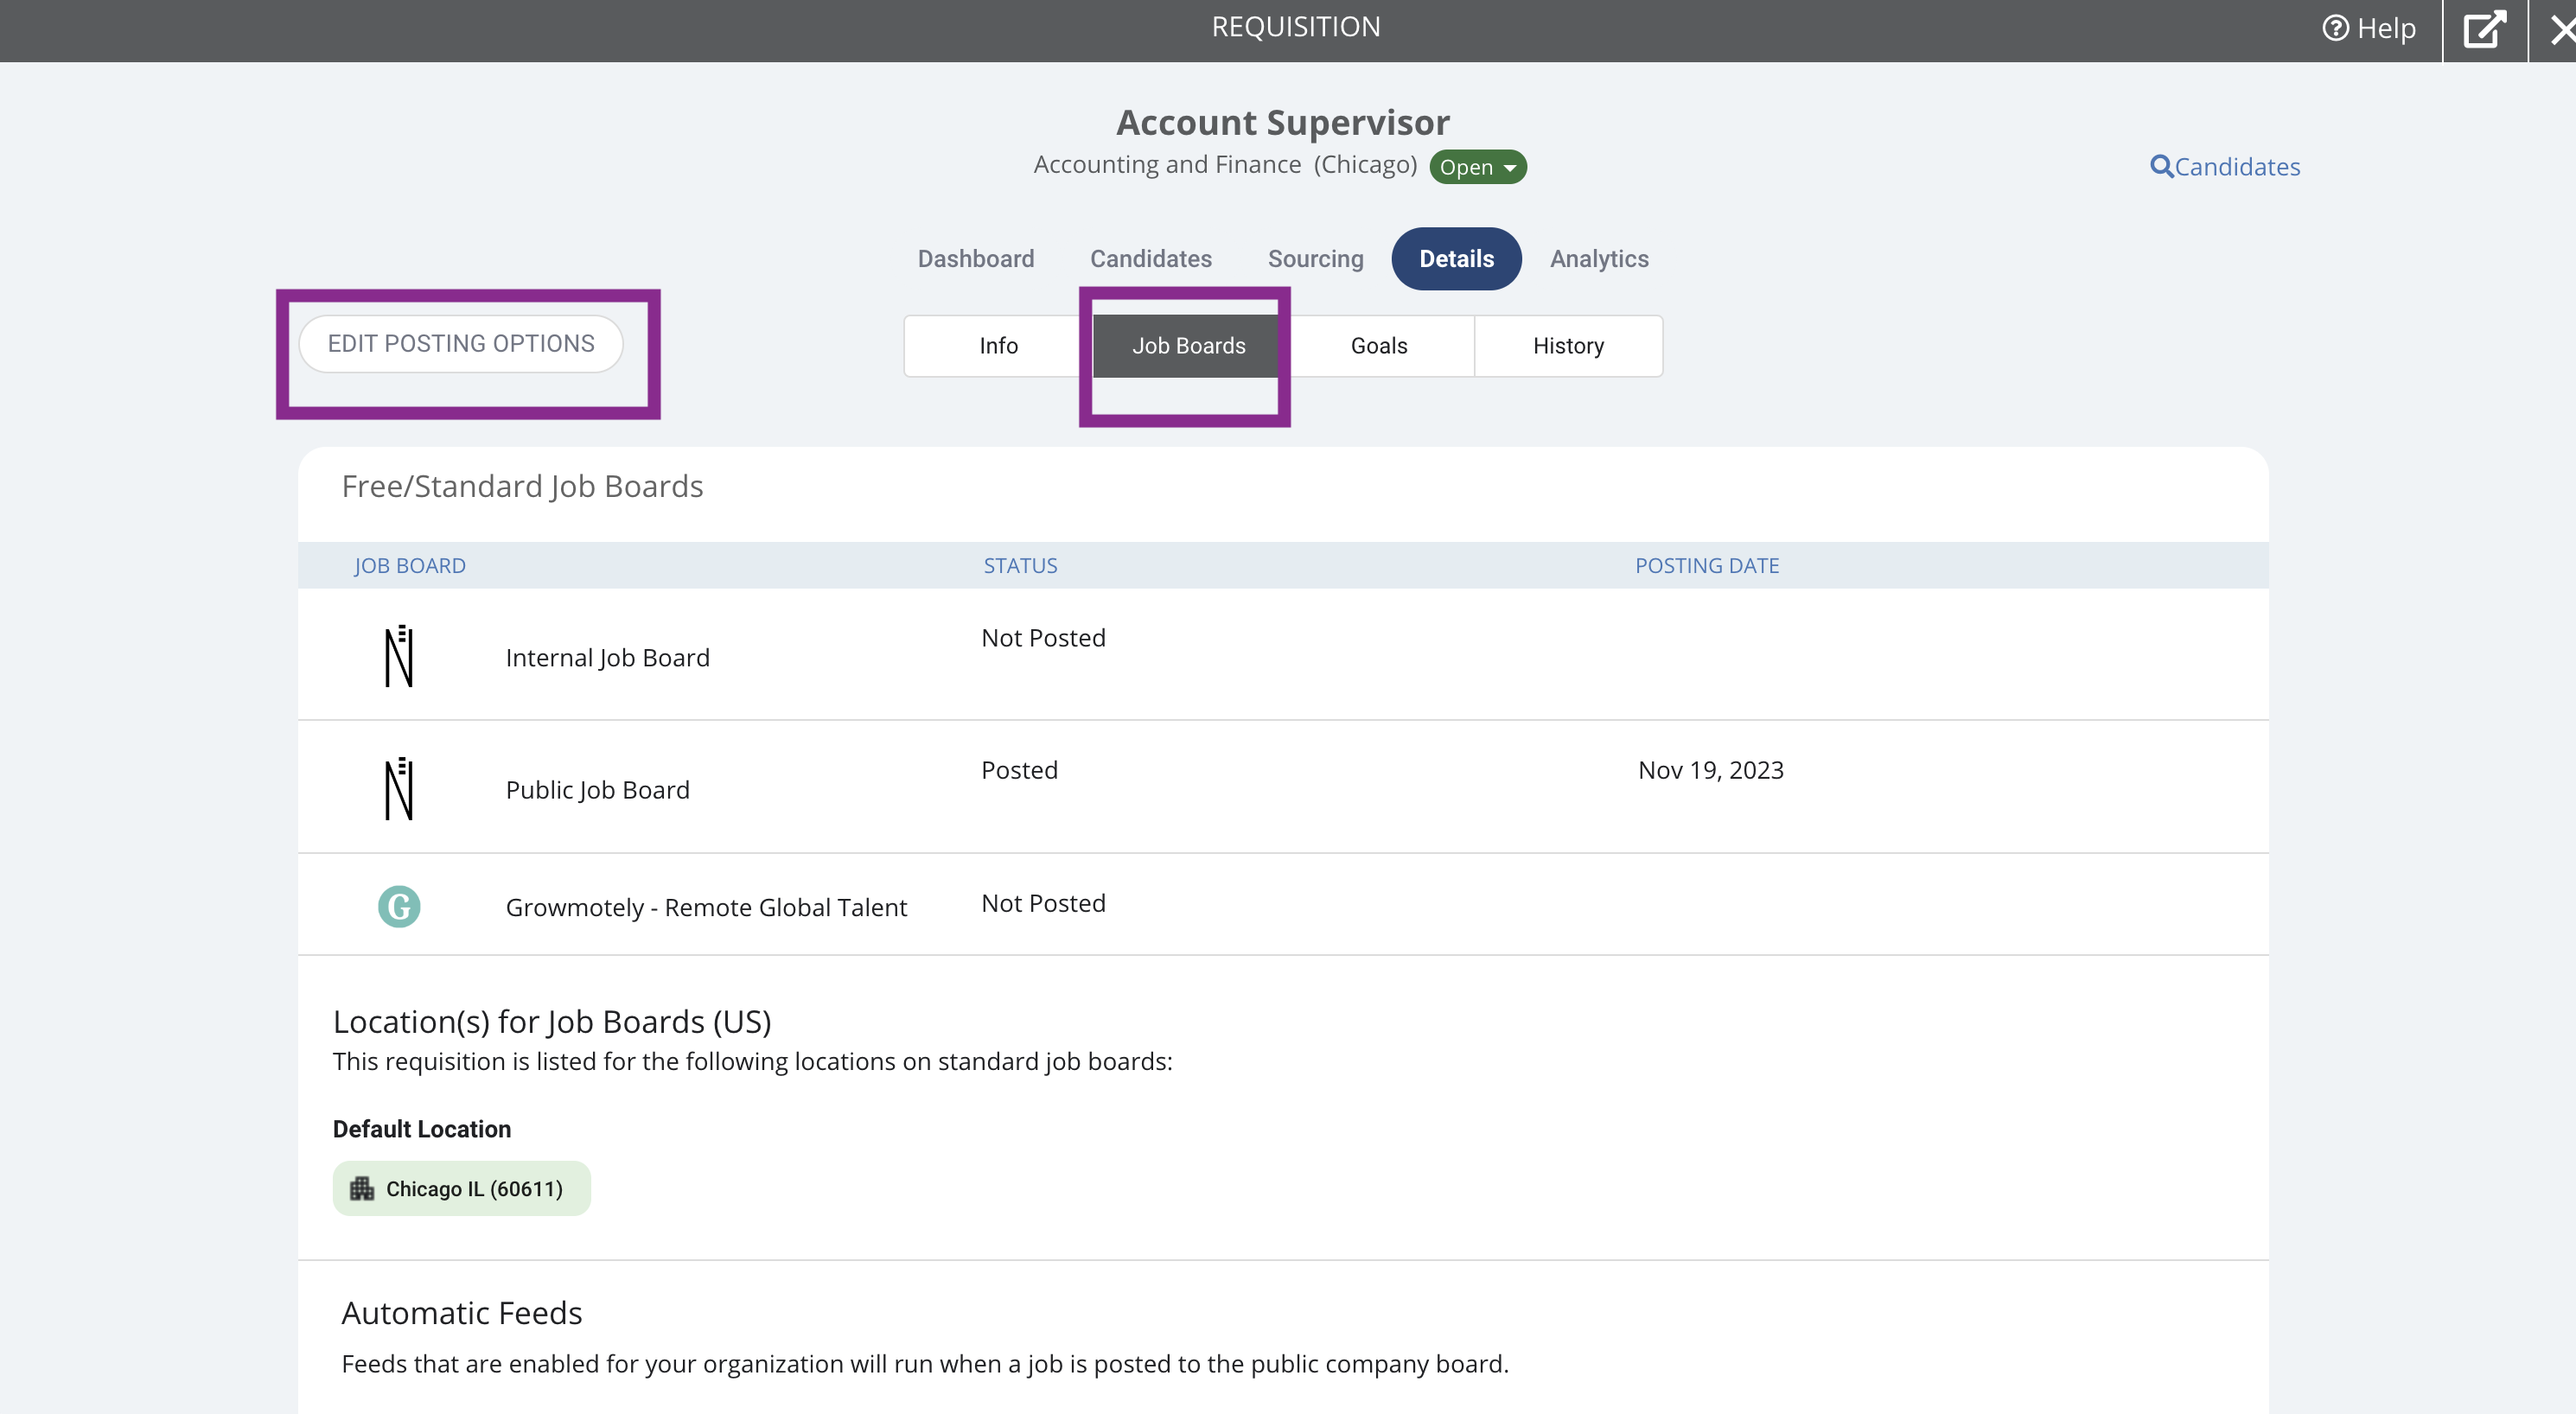The height and width of the screenshot is (1414, 2576).
Task: Click the Automatic Feeds heading
Action: click(x=462, y=1314)
